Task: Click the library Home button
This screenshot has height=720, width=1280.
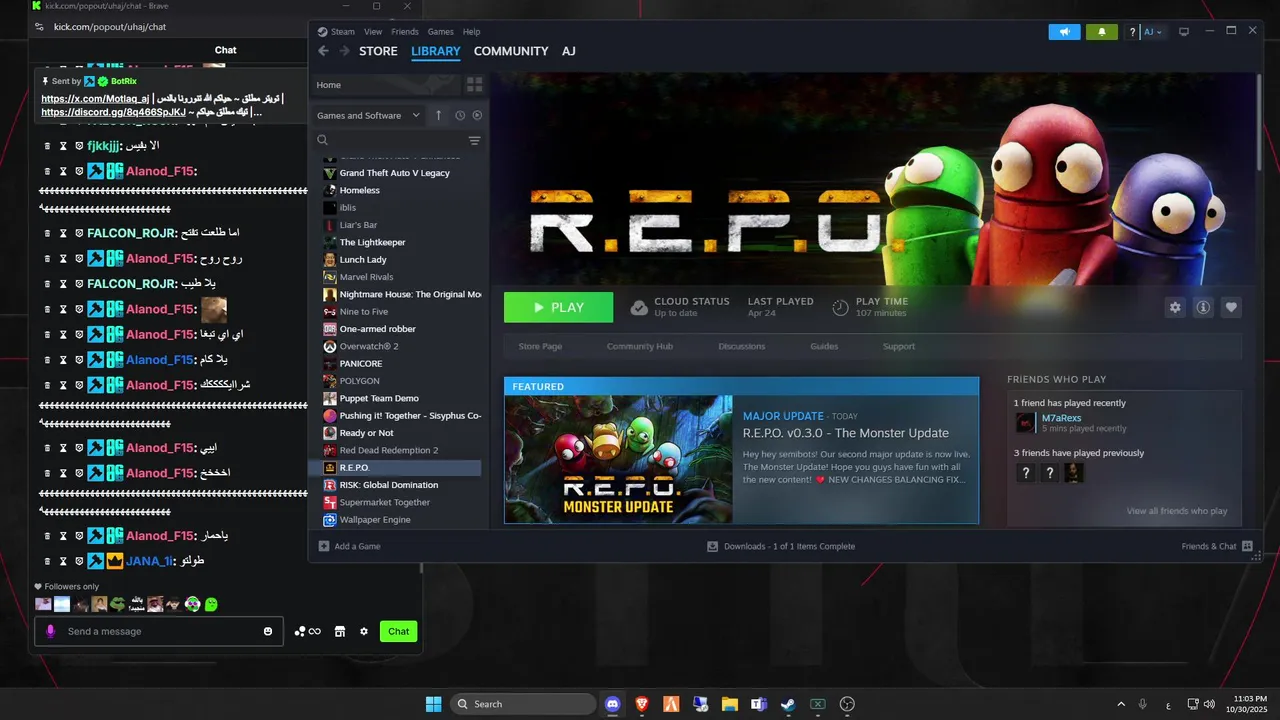Action: (x=384, y=85)
